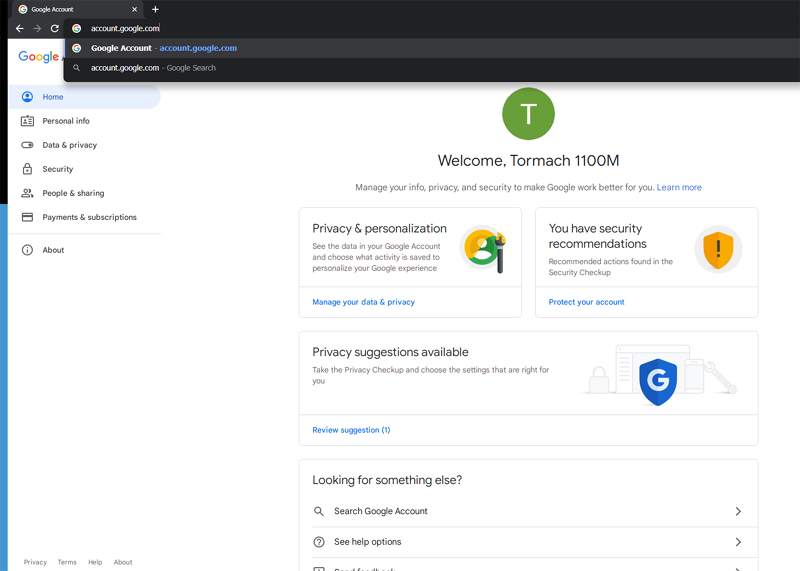This screenshot has height=571, width=800.
Task: Click the Google favicon in address bar
Action: coord(77,29)
